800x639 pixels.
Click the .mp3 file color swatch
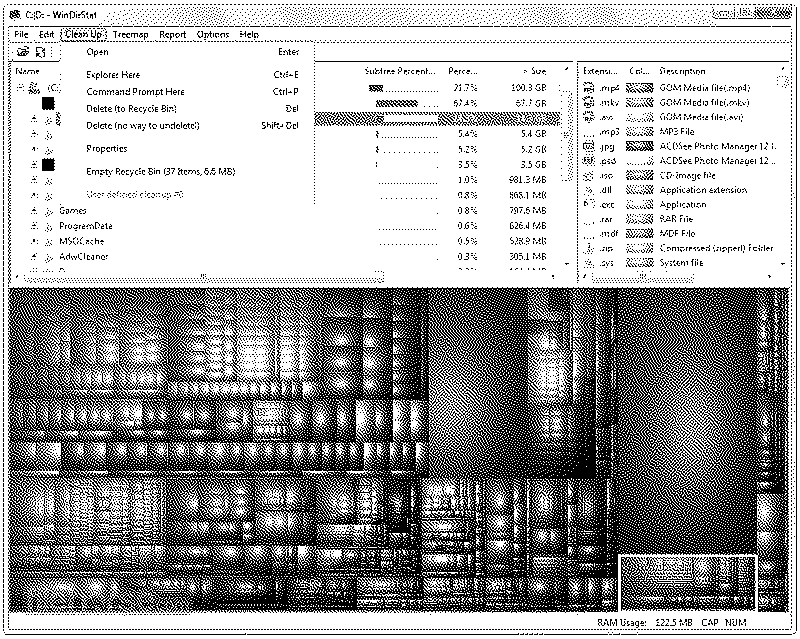point(640,131)
